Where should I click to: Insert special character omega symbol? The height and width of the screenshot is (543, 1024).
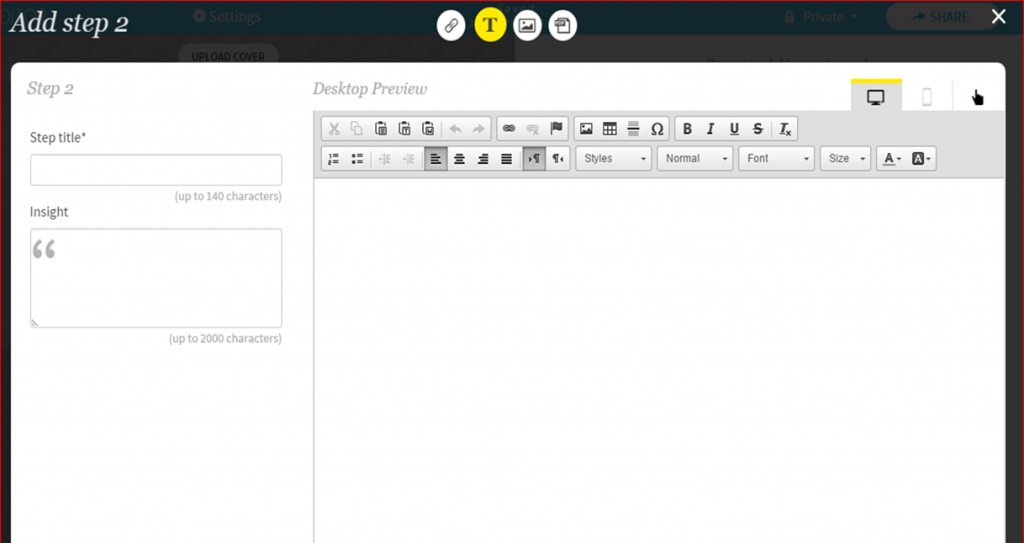(657, 129)
